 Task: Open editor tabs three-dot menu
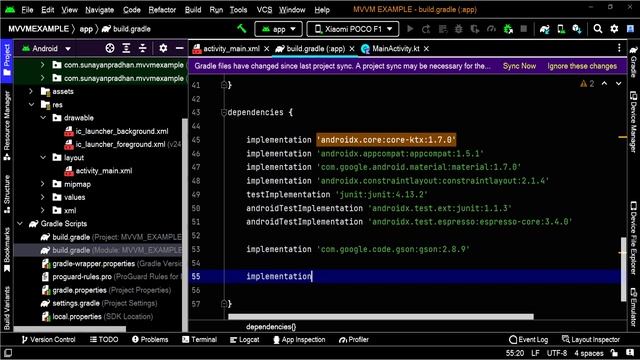tap(619, 48)
